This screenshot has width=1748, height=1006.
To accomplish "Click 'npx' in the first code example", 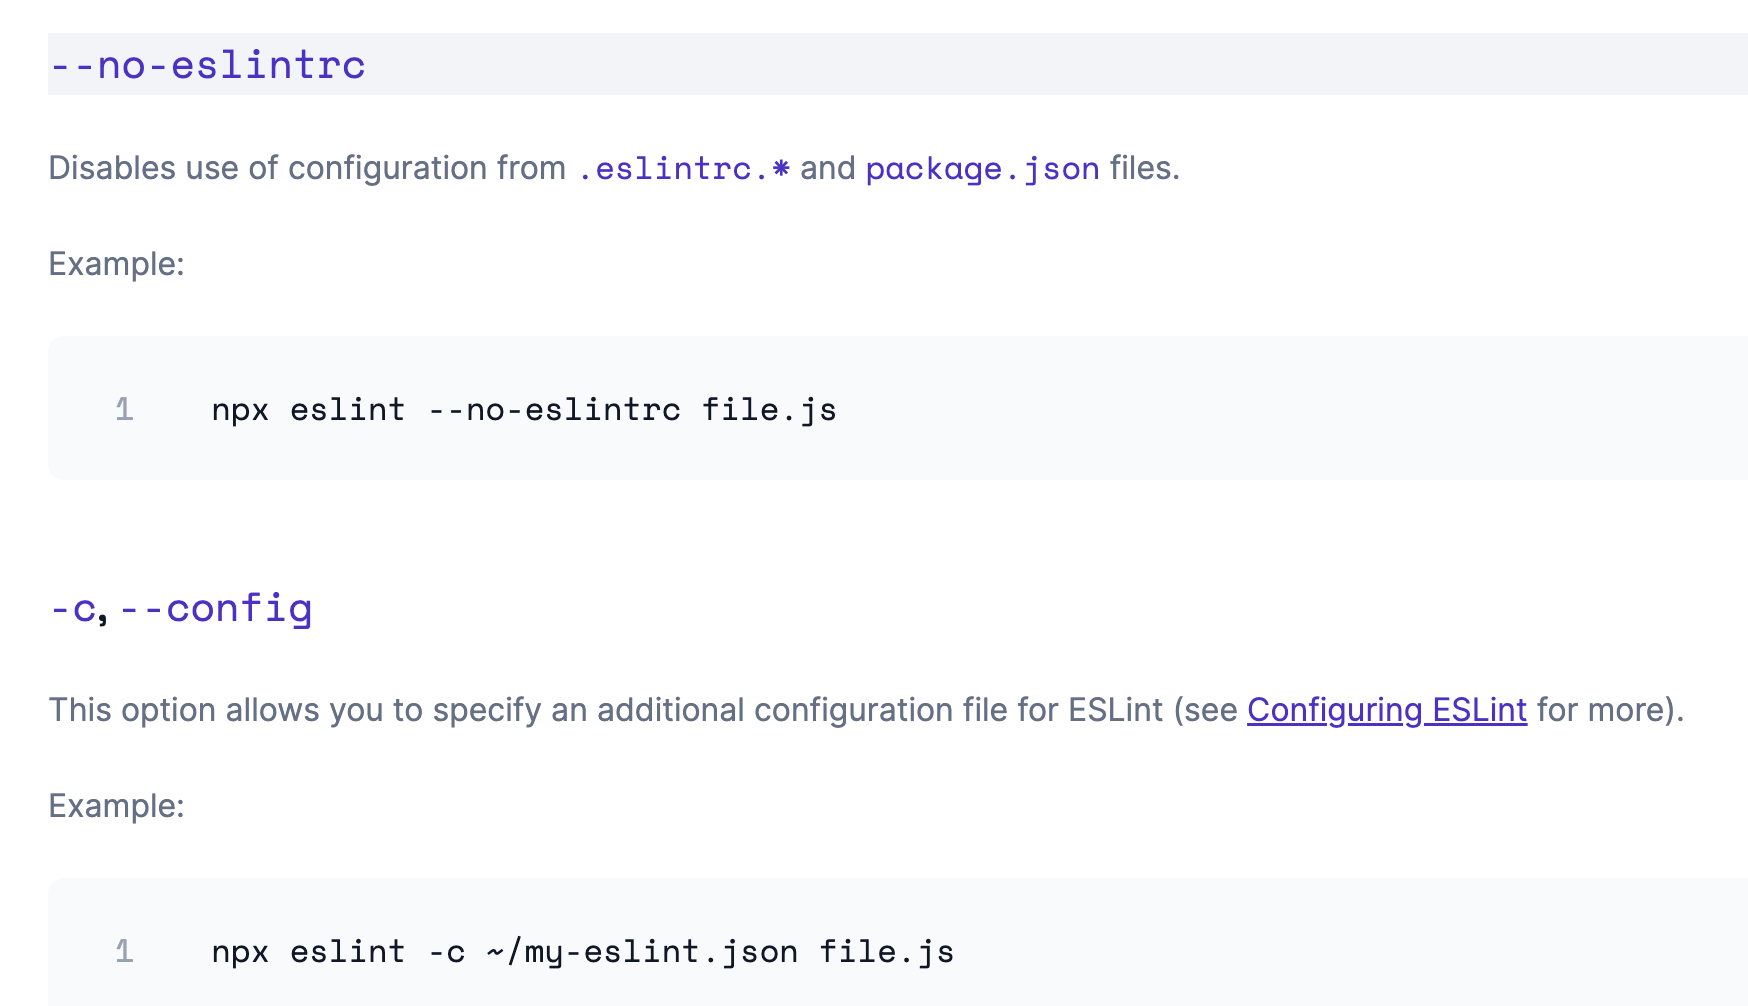I will [240, 409].
